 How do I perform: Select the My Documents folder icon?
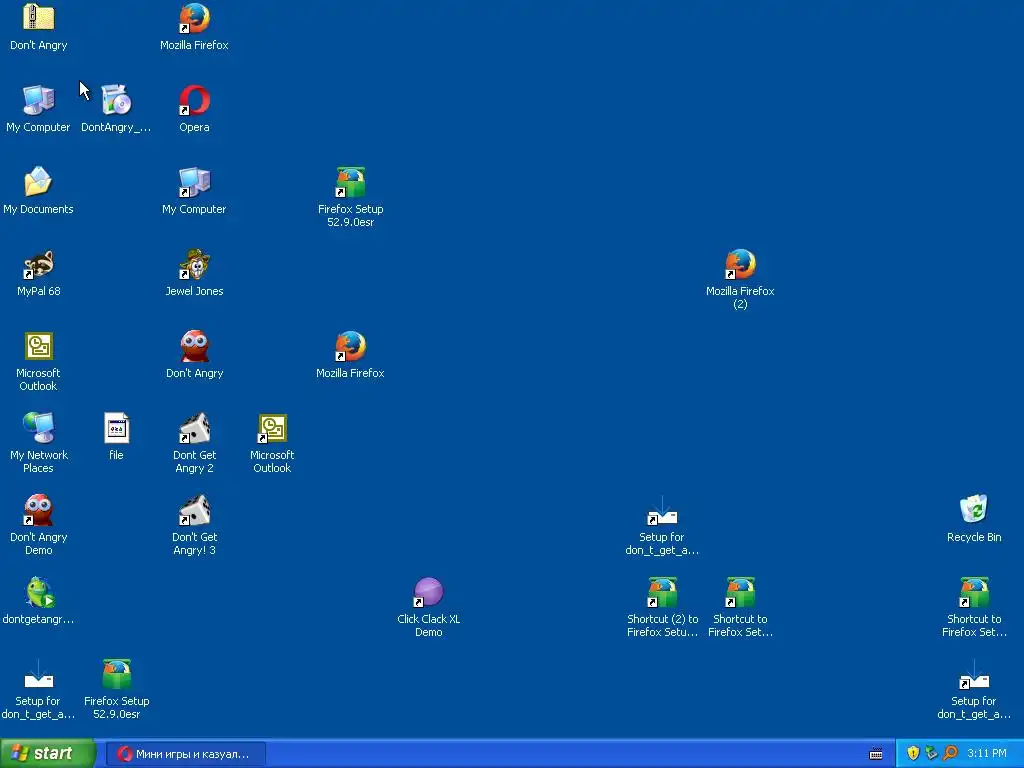point(39,182)
